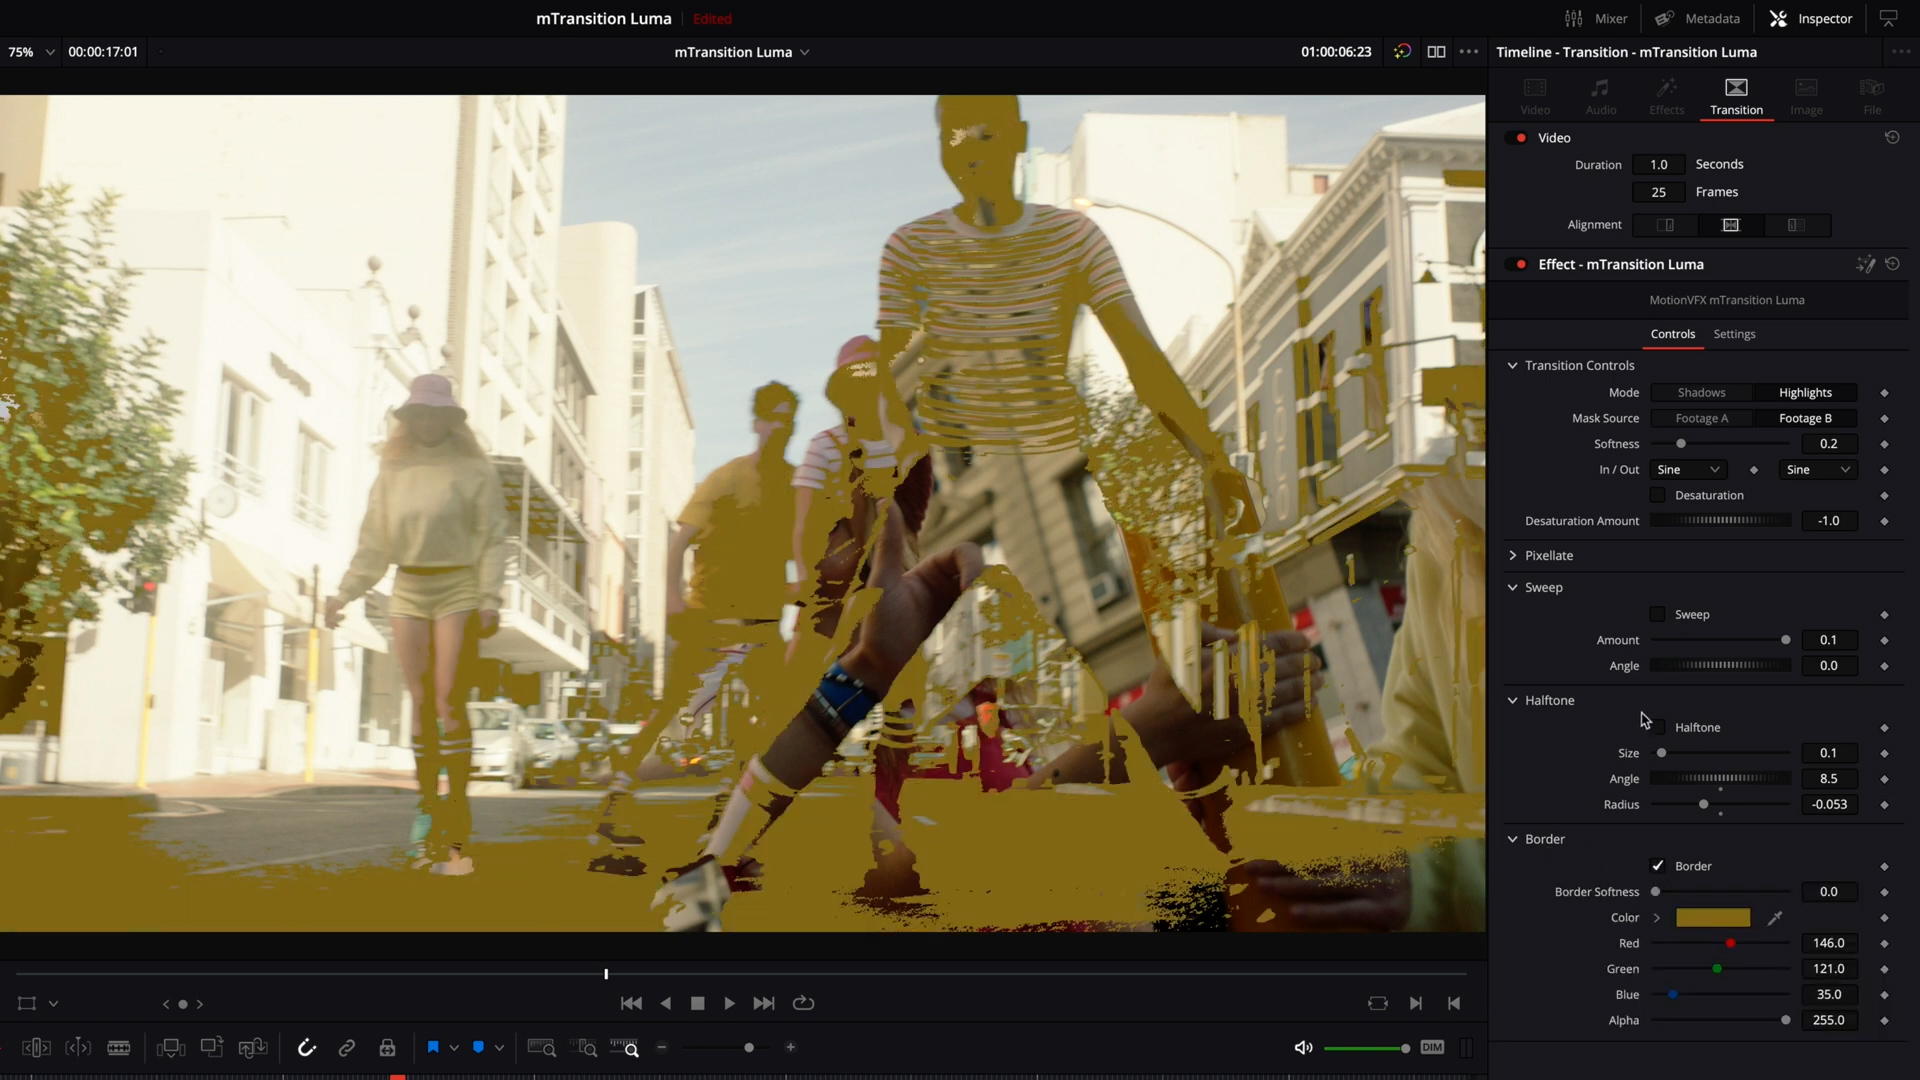Click the loop playback icon
Viewport: 1920px width, 1080px height.
pos(803,1002)
